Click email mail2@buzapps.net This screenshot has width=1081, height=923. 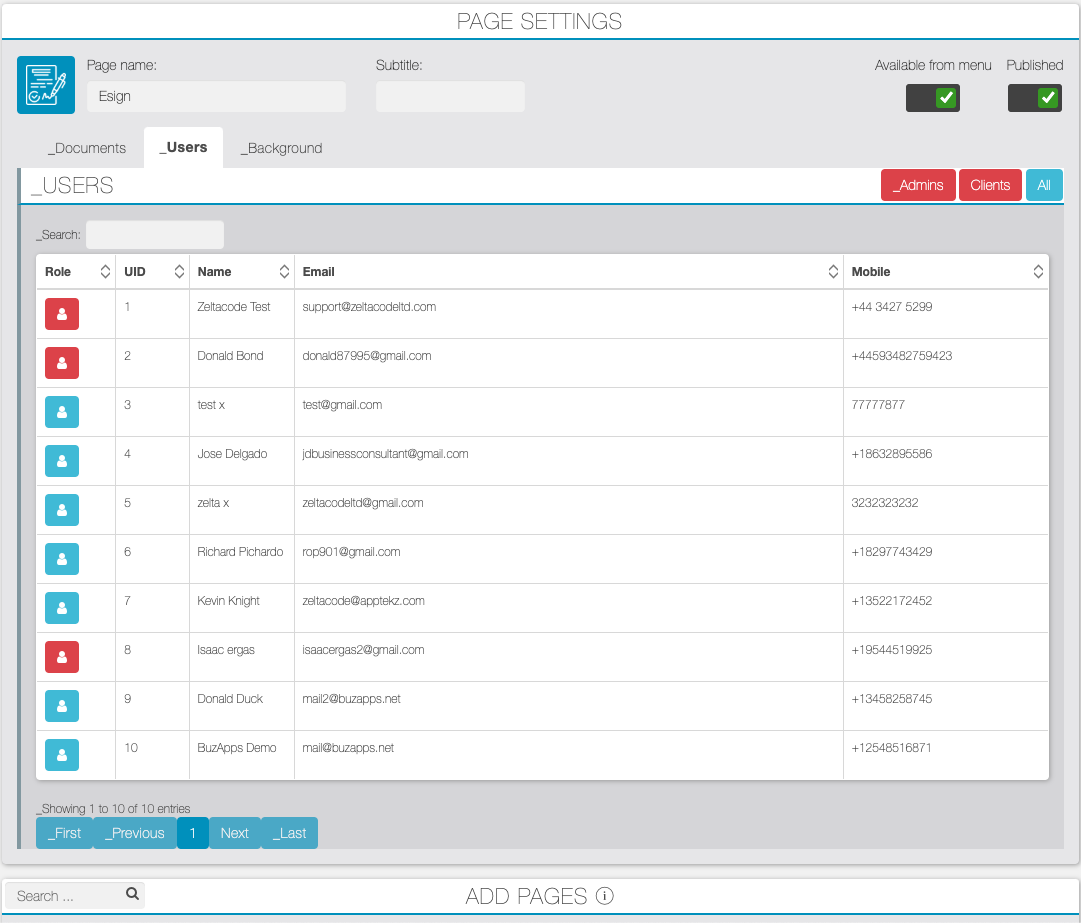(x=351, y=698)
